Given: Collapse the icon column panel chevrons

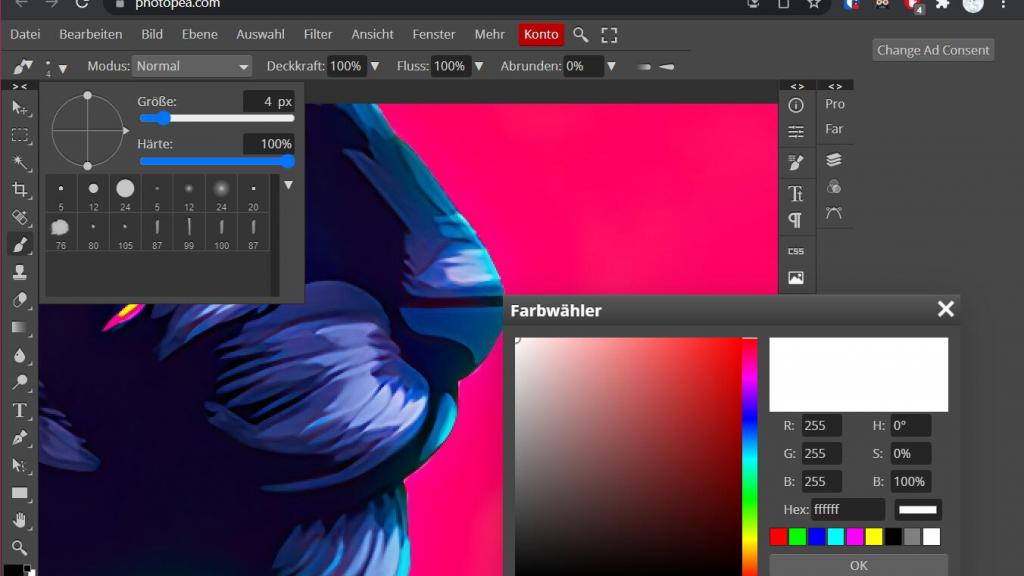Looking at the screenshot, I should [x=797, y=86].
